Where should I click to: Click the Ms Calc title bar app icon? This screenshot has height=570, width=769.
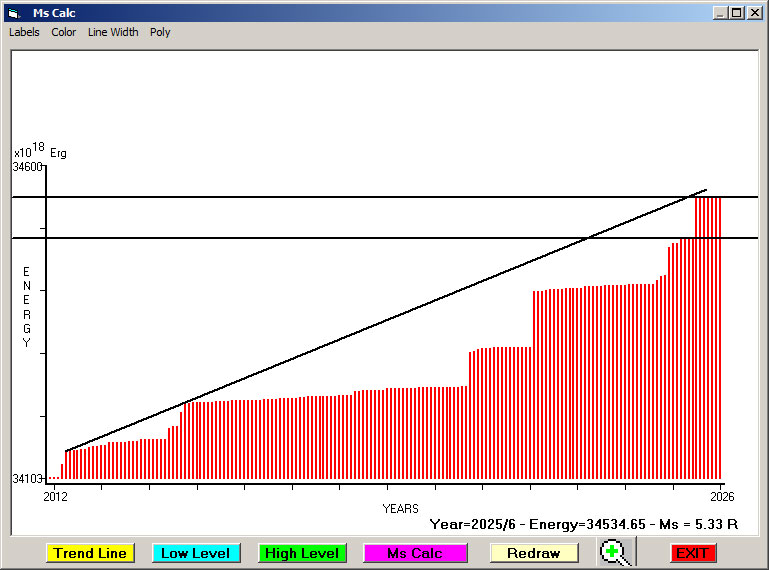tap(14, 13)
